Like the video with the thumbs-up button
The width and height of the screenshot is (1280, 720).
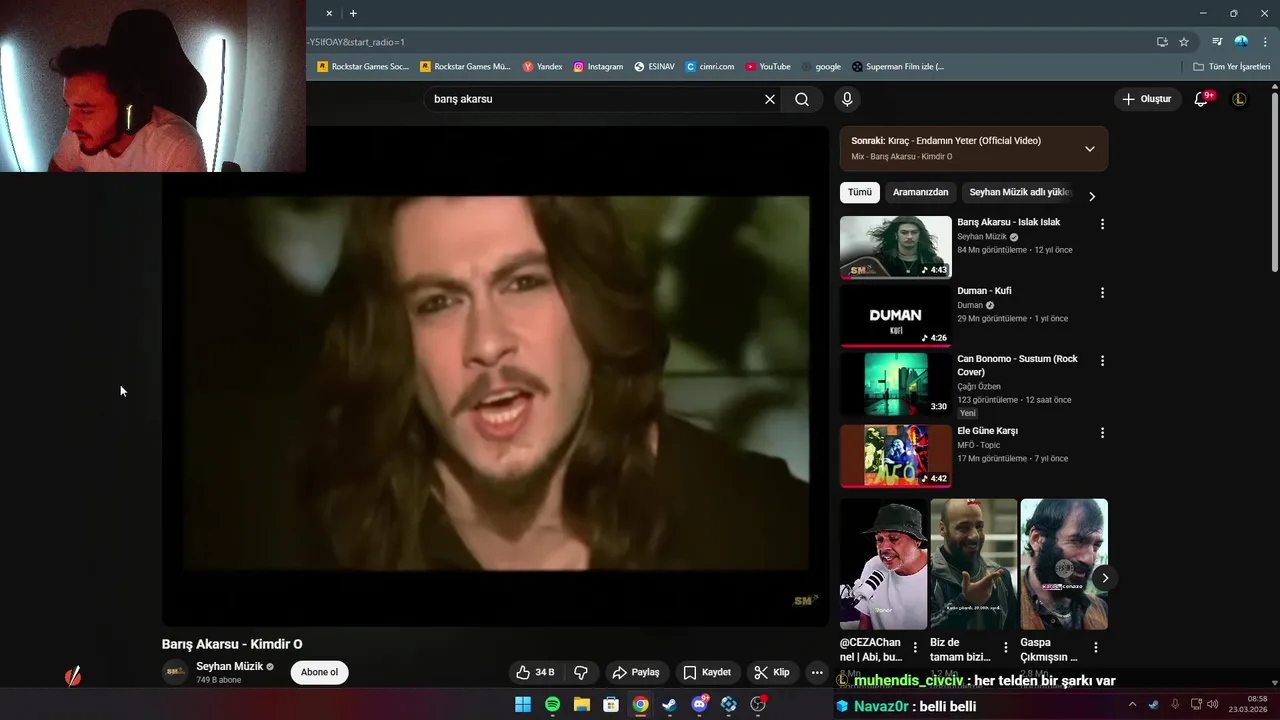coord(535,672)
